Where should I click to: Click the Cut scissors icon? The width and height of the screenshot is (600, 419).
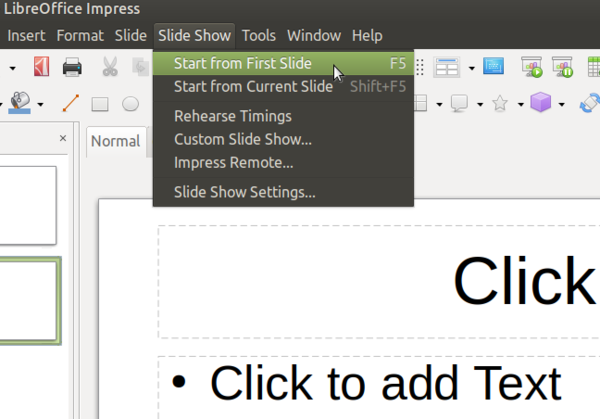[110, 67]
